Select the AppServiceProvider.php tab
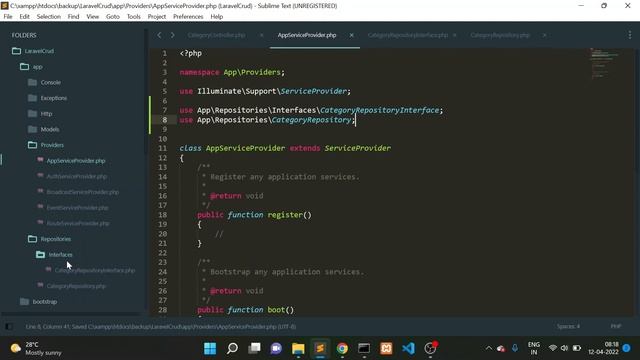This screenshot has height=360, width=640. 307,36
